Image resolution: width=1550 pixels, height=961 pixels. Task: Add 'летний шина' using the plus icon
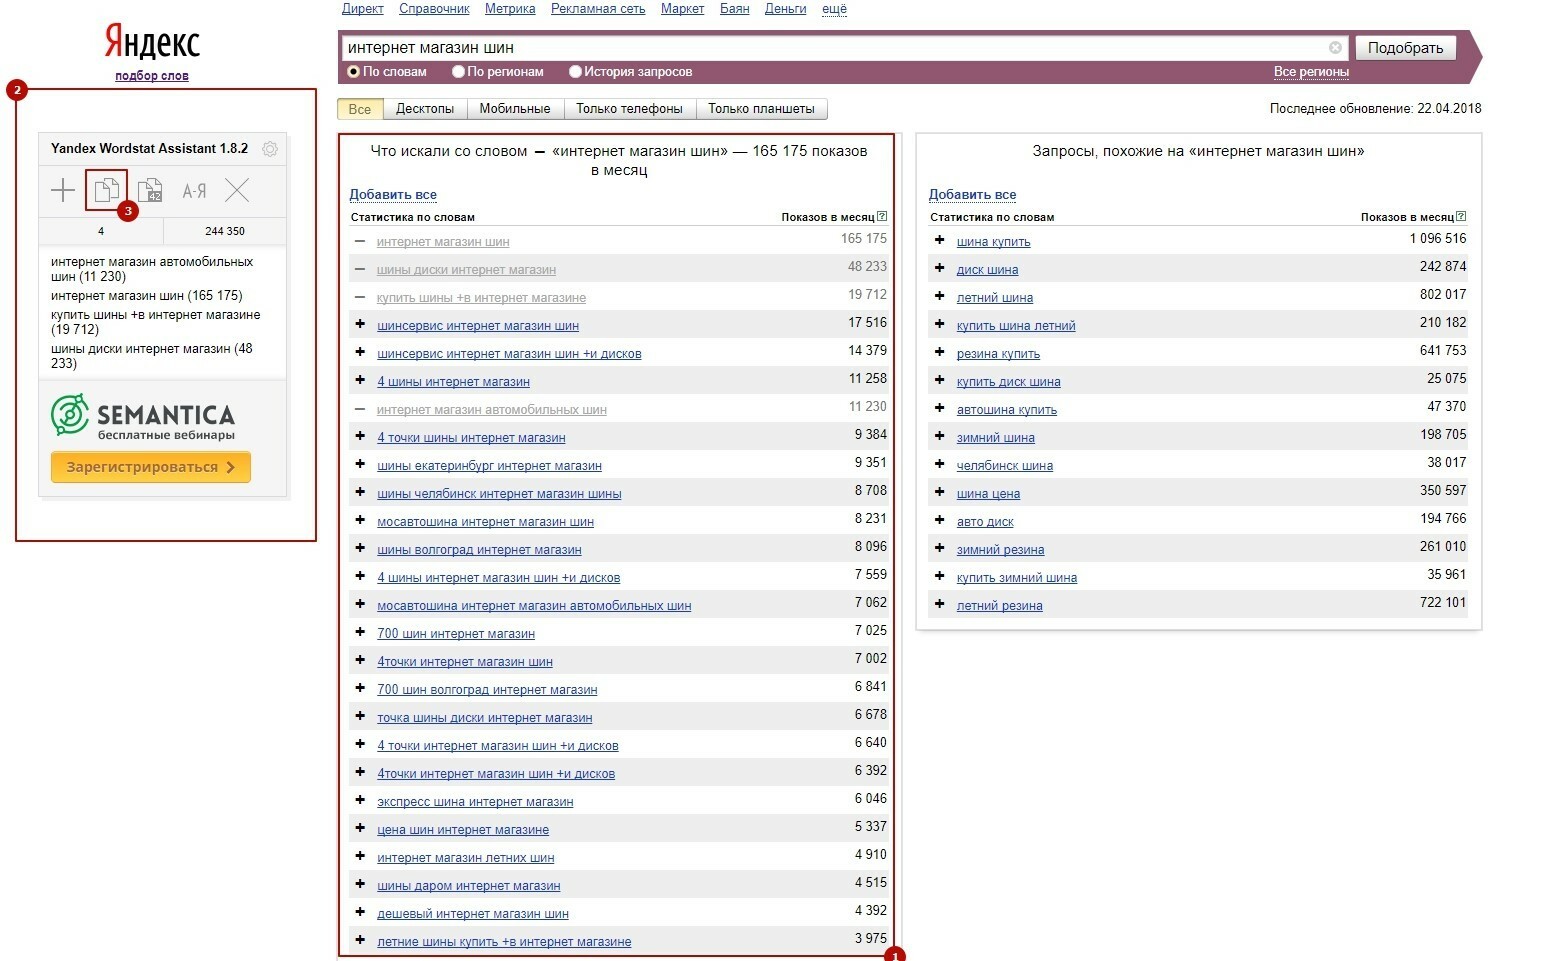939,296
